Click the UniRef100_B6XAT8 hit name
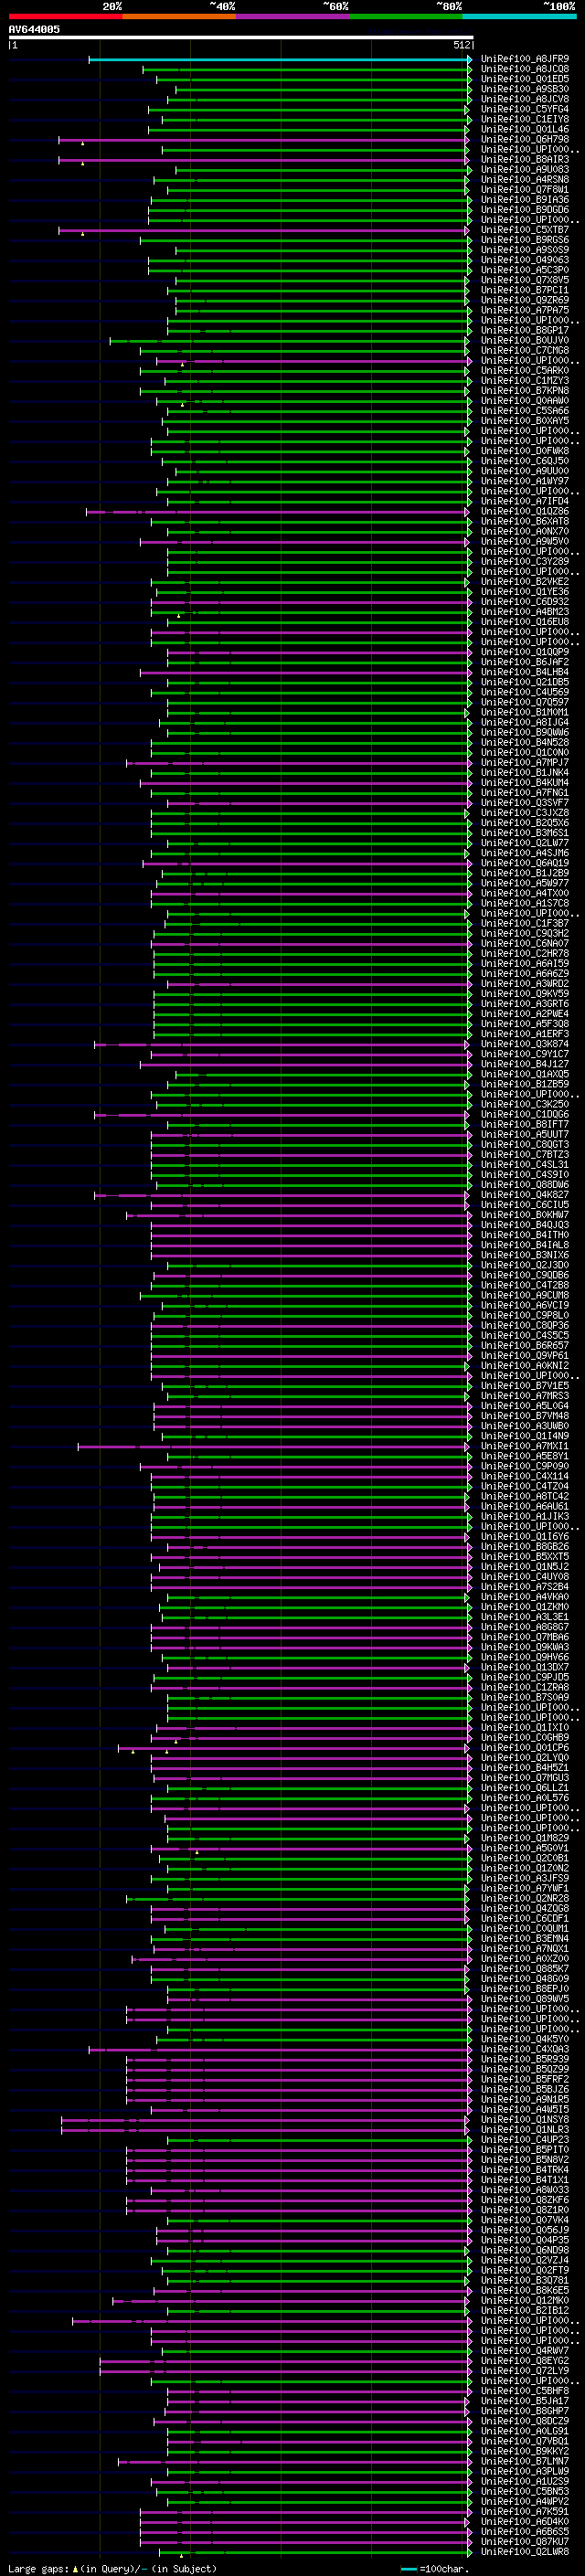This screenshot has width=585, height=2576. (x=525, y=521)
